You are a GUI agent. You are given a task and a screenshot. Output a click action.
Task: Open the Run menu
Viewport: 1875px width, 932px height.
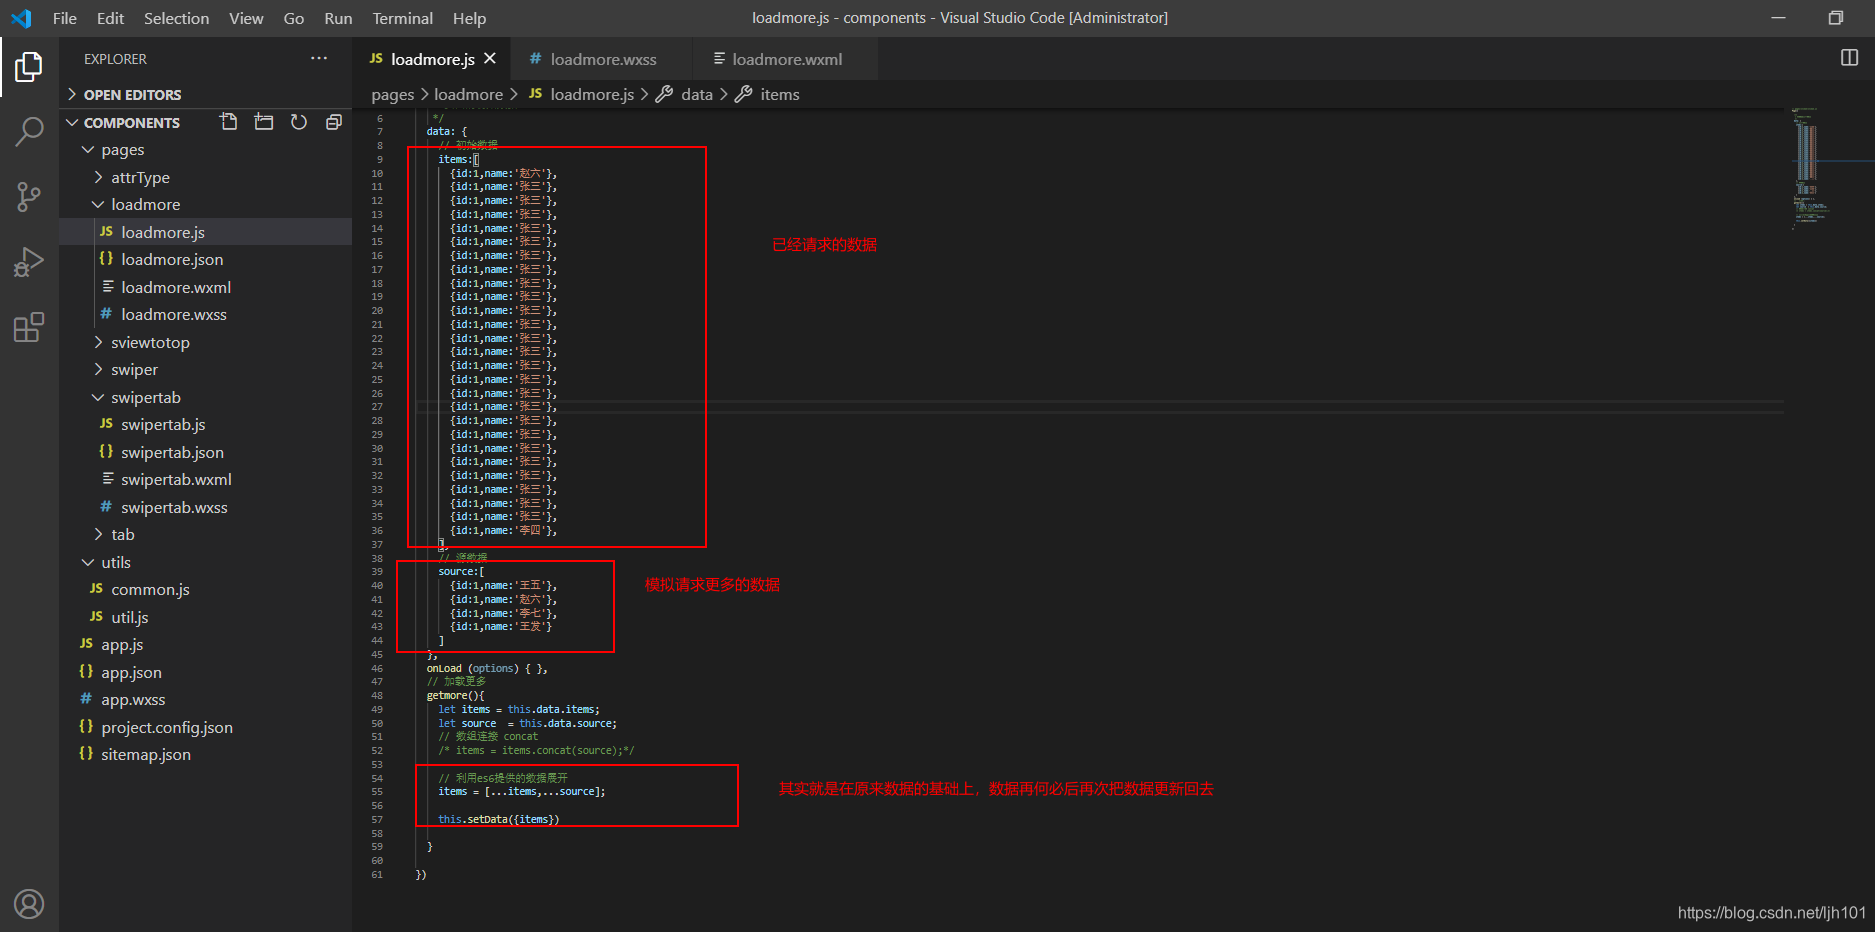tap(338, 18)
